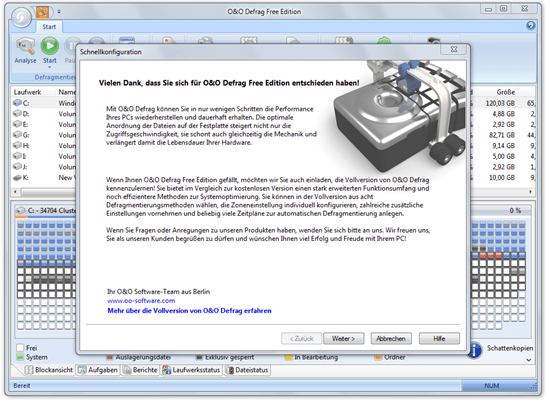Click the orange quick access toolbar icon

pyautogui.click(x=42, y=12)
